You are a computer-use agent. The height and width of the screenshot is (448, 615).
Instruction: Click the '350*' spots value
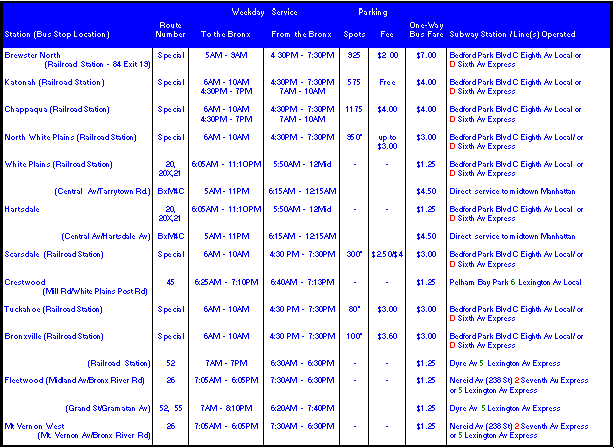coord(354,137)
